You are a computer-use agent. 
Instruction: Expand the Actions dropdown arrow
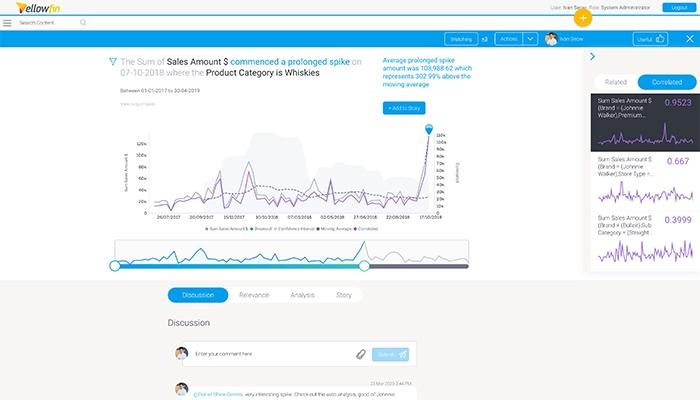tap(530, 39)
